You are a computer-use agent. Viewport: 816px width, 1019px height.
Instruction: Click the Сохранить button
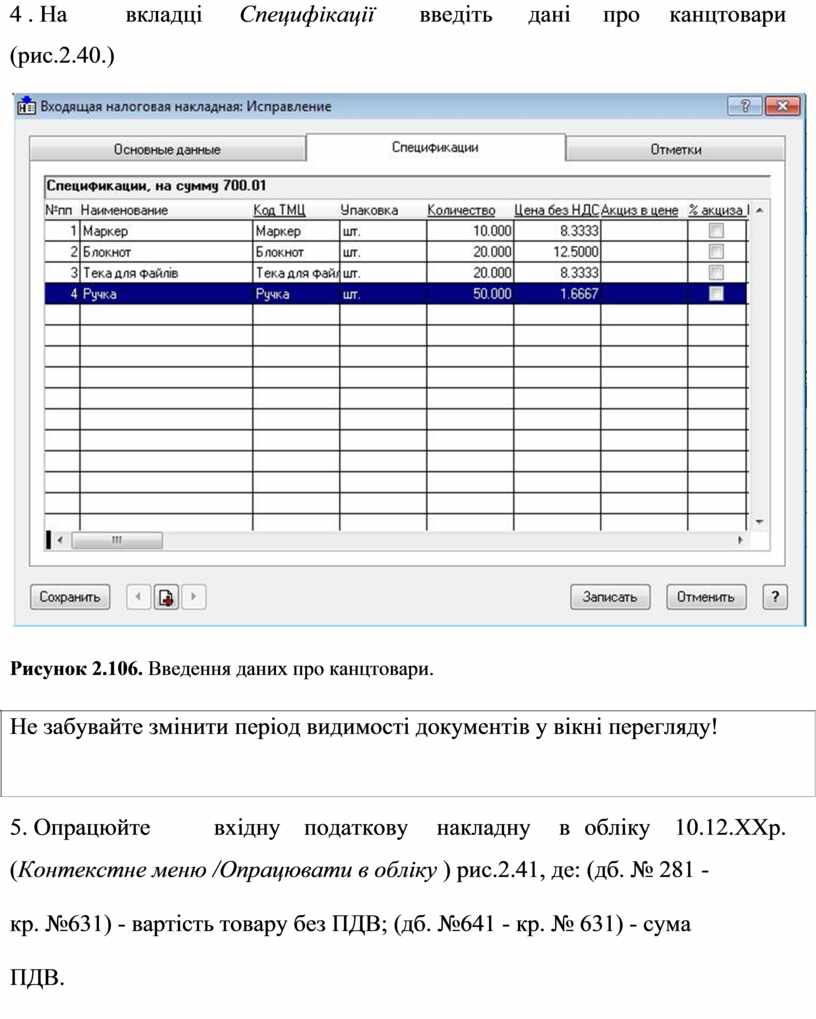(x=70, y=597)
